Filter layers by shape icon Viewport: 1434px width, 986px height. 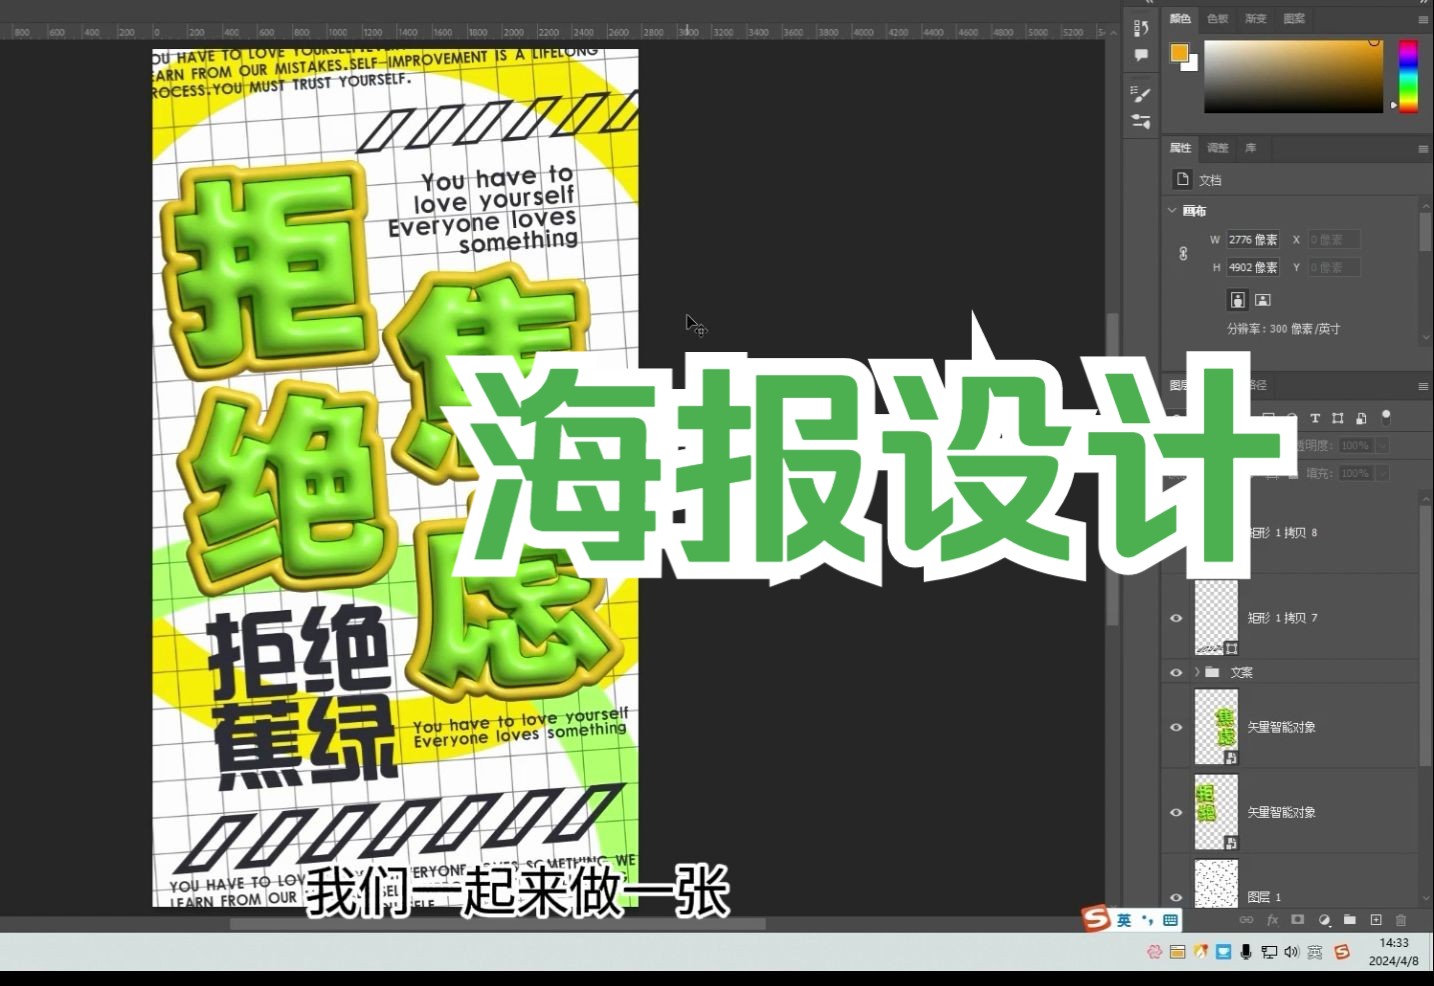tap(1338, 418)
